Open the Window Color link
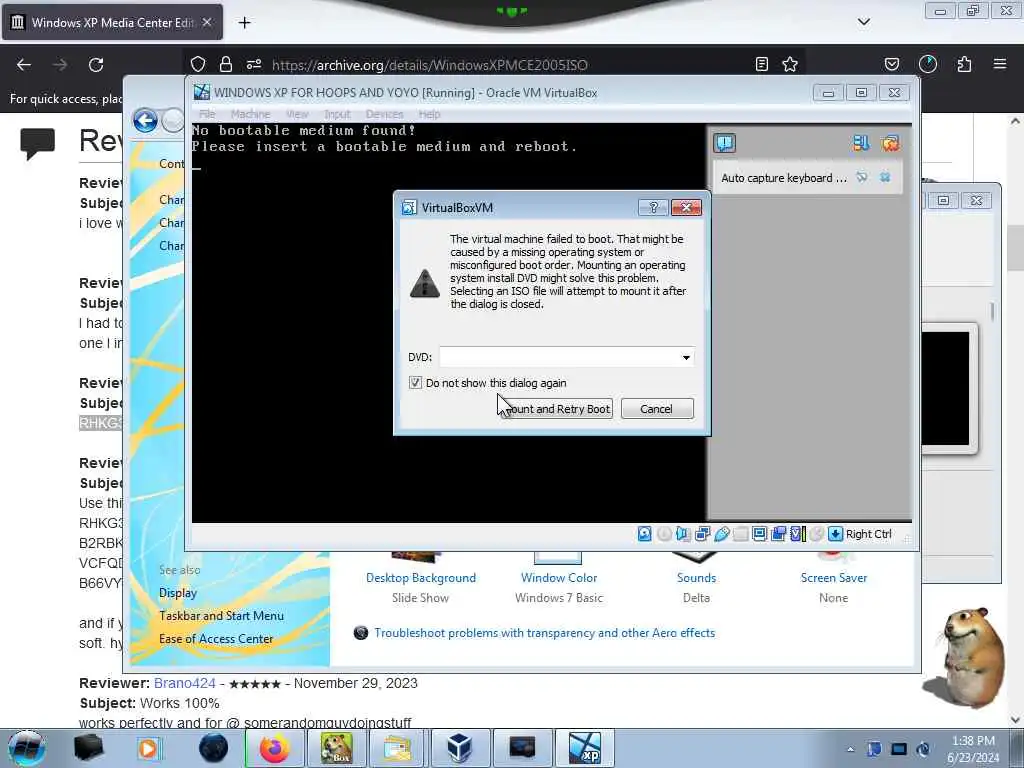Viewport: 1024px width, 768px height. 559,578
